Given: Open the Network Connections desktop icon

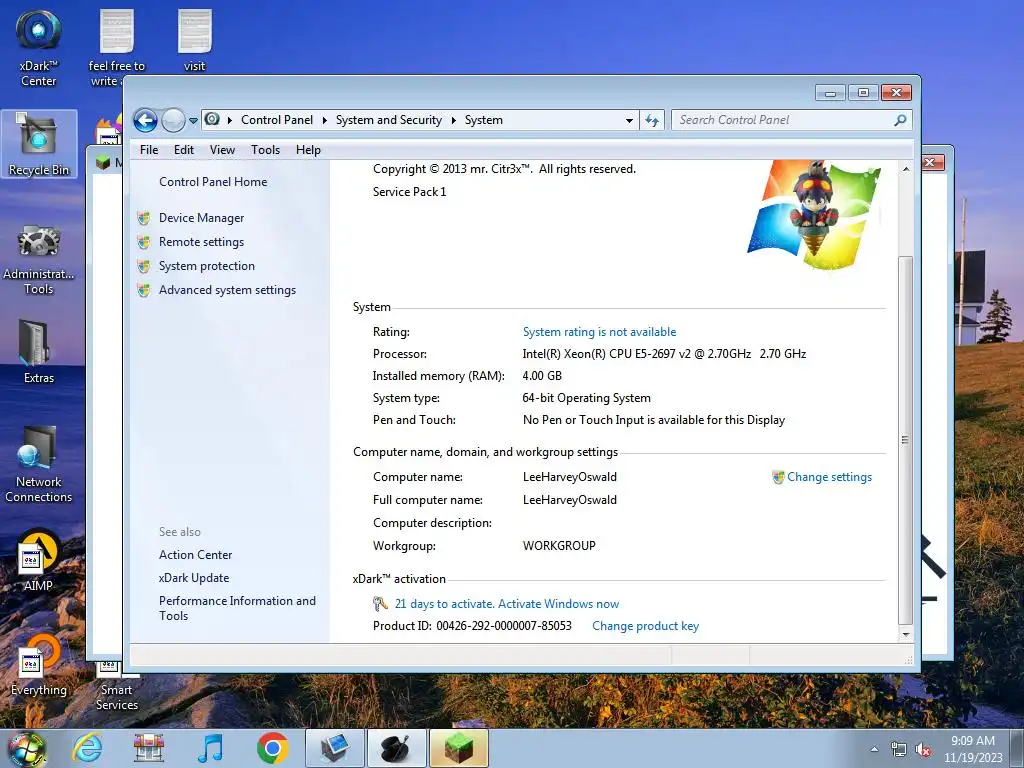Looking at the screenshot, I should 39,464.
